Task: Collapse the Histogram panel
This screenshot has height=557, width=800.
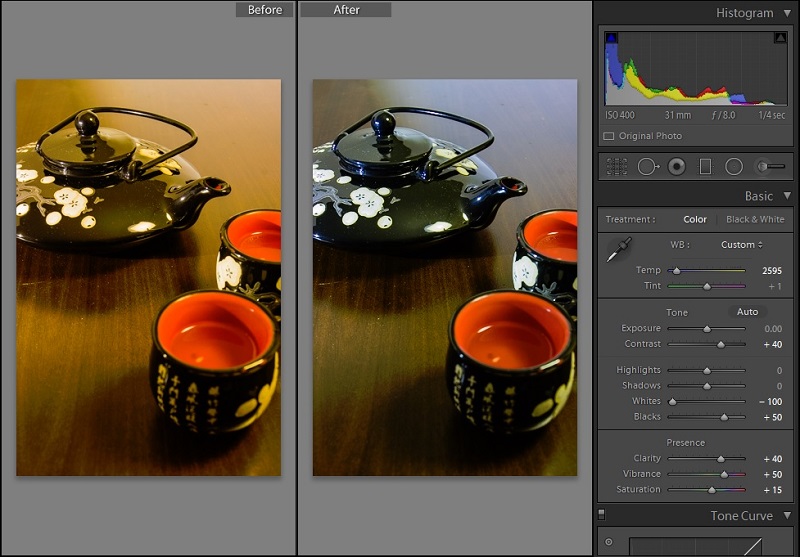Action: 787,13
